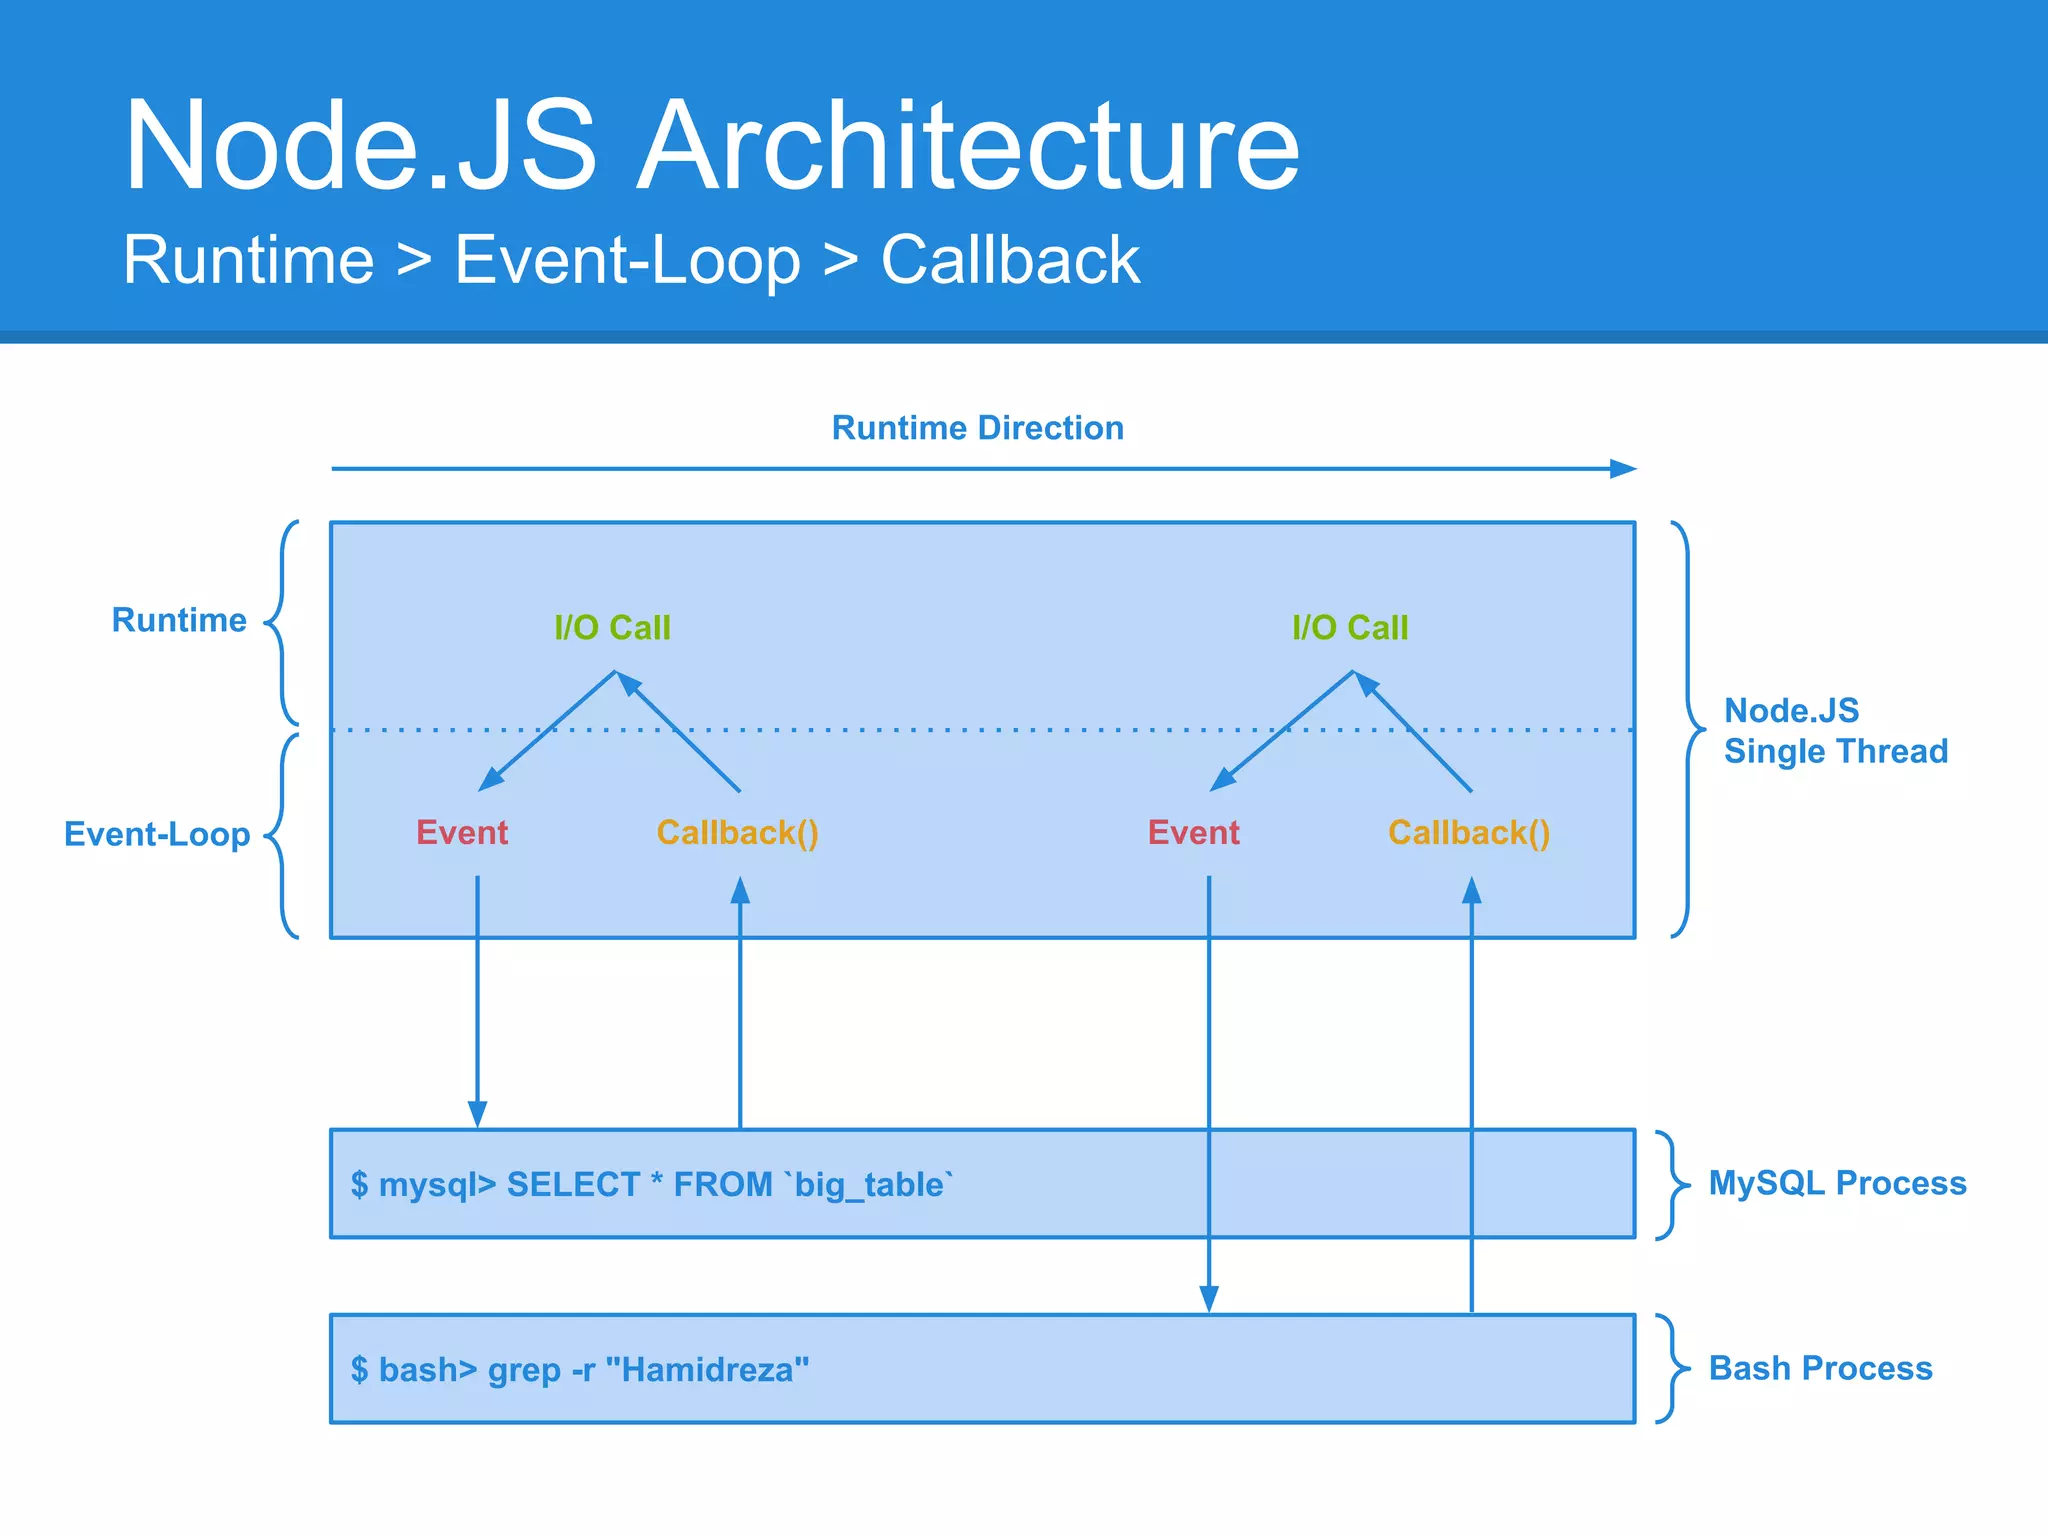The image size is (2048, 1536).
Task: Click the "MySQL Process" label
Action: coord(1837,1183)
